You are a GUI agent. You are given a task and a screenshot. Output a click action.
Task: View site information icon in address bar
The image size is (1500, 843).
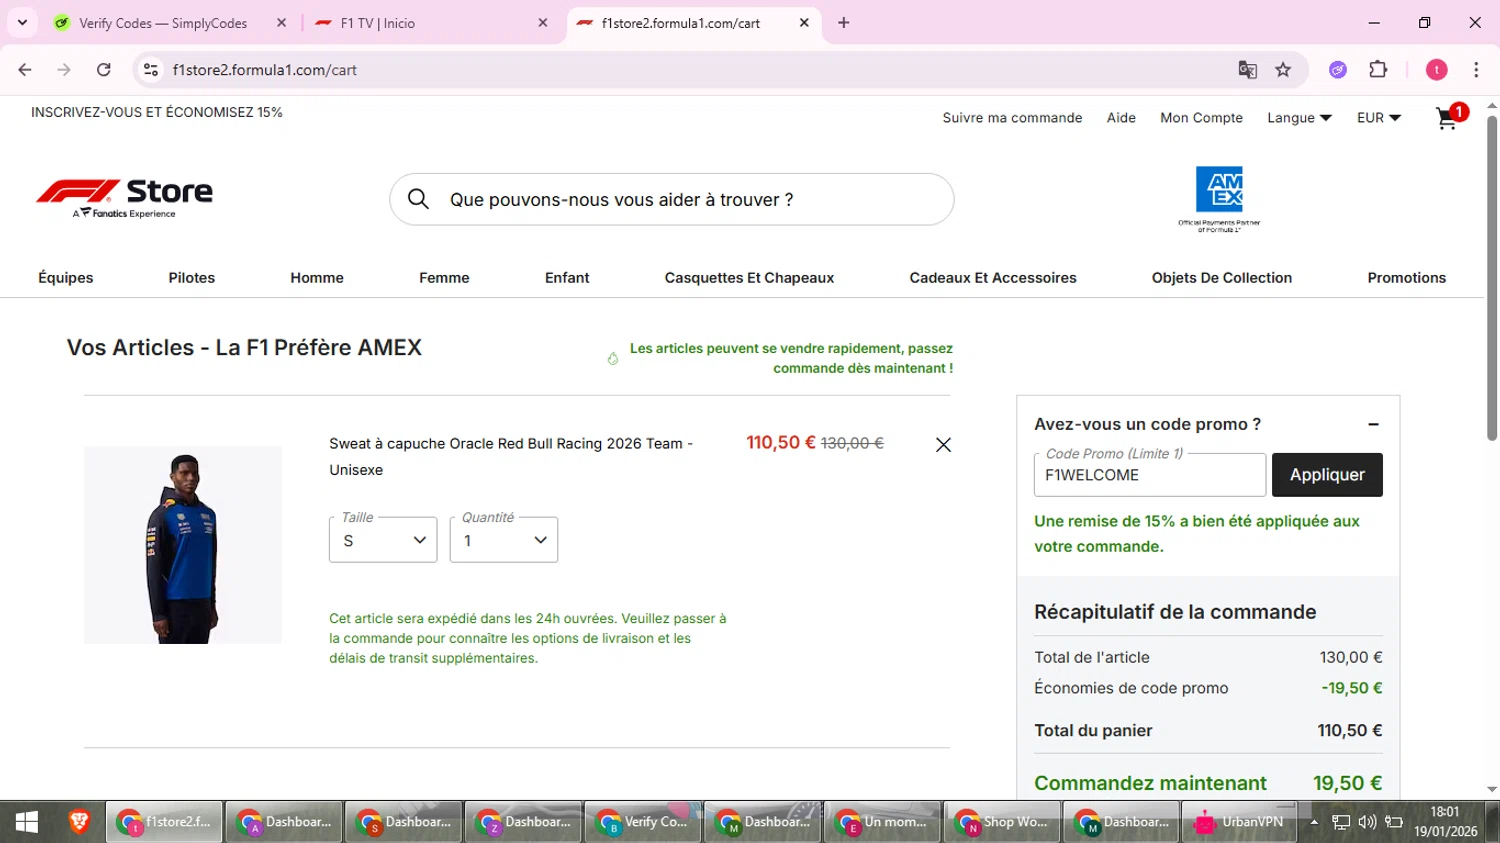pos(151,70)
